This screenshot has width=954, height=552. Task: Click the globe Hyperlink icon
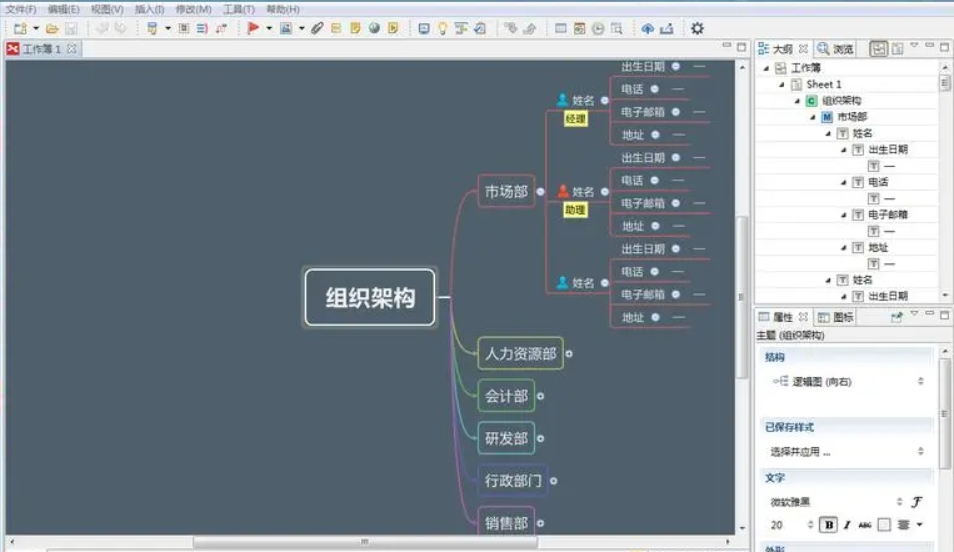[374, 29]
